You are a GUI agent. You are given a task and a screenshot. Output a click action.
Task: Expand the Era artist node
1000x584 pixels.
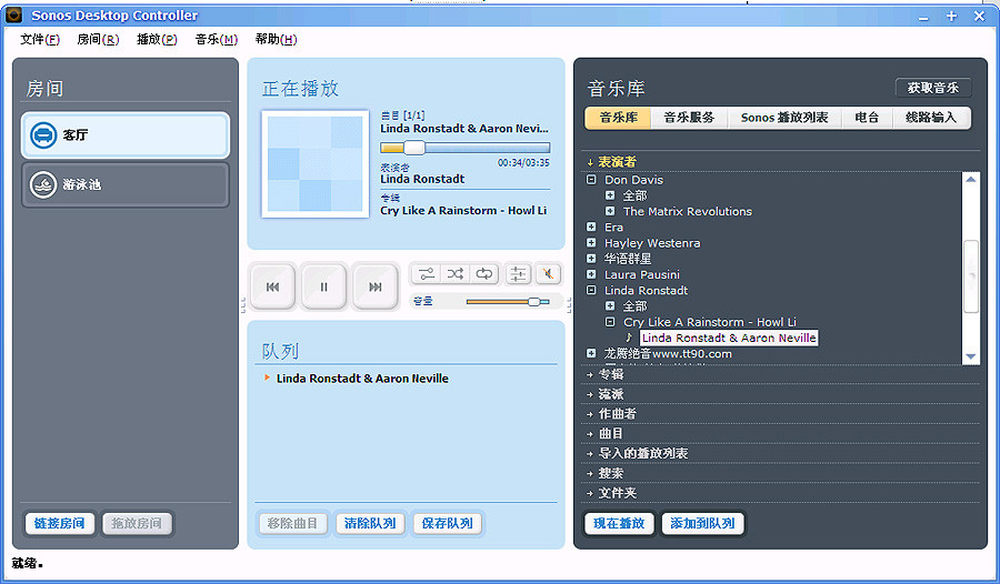click(591, 227)
